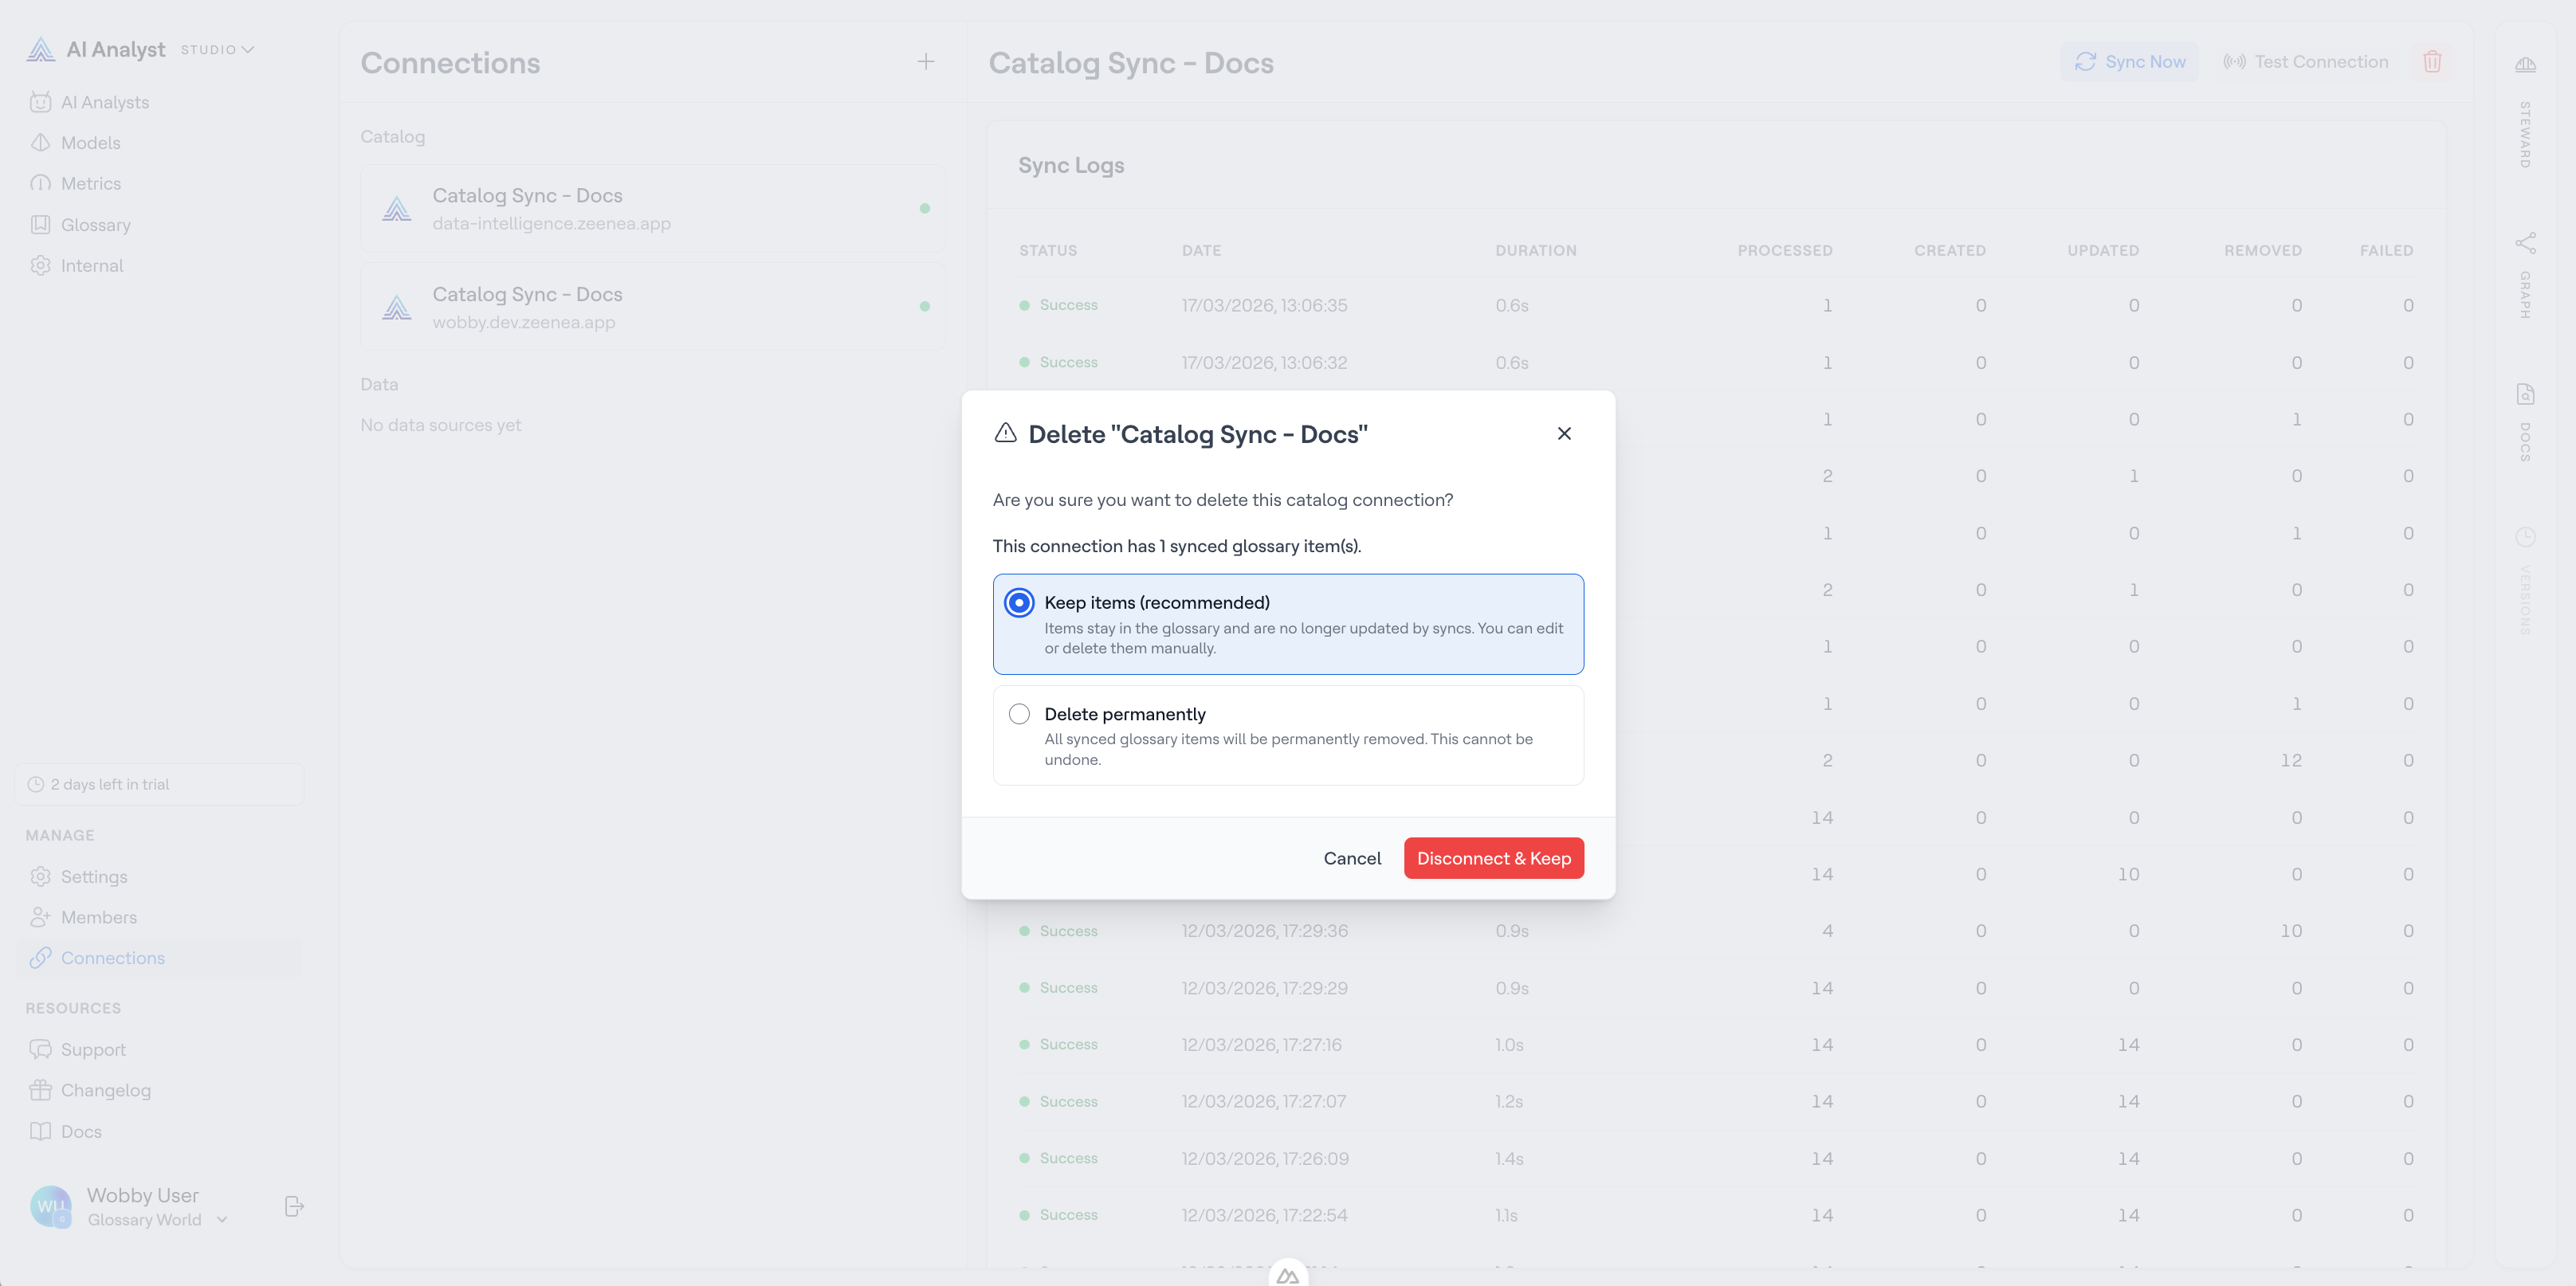
Task: Select the AI Analysts robot icon in sidebar
Action: coord(41,101)
